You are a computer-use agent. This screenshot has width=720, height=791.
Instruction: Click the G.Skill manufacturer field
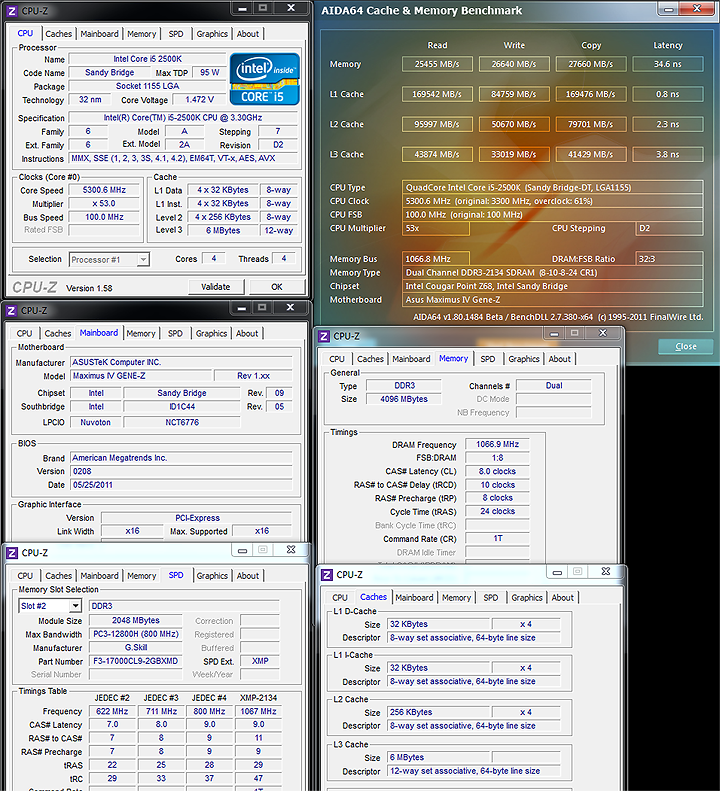point(135,647)
